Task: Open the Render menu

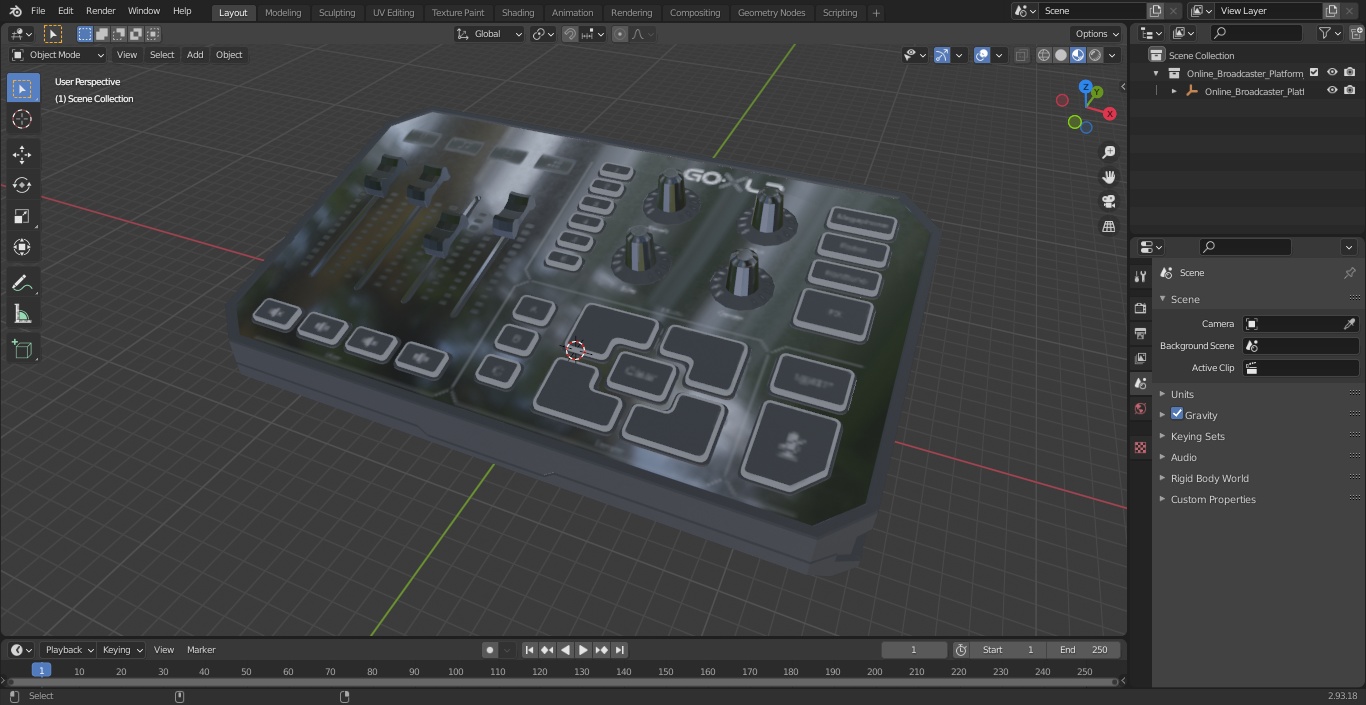Action: pyautogui.click(x=100, y=11)
